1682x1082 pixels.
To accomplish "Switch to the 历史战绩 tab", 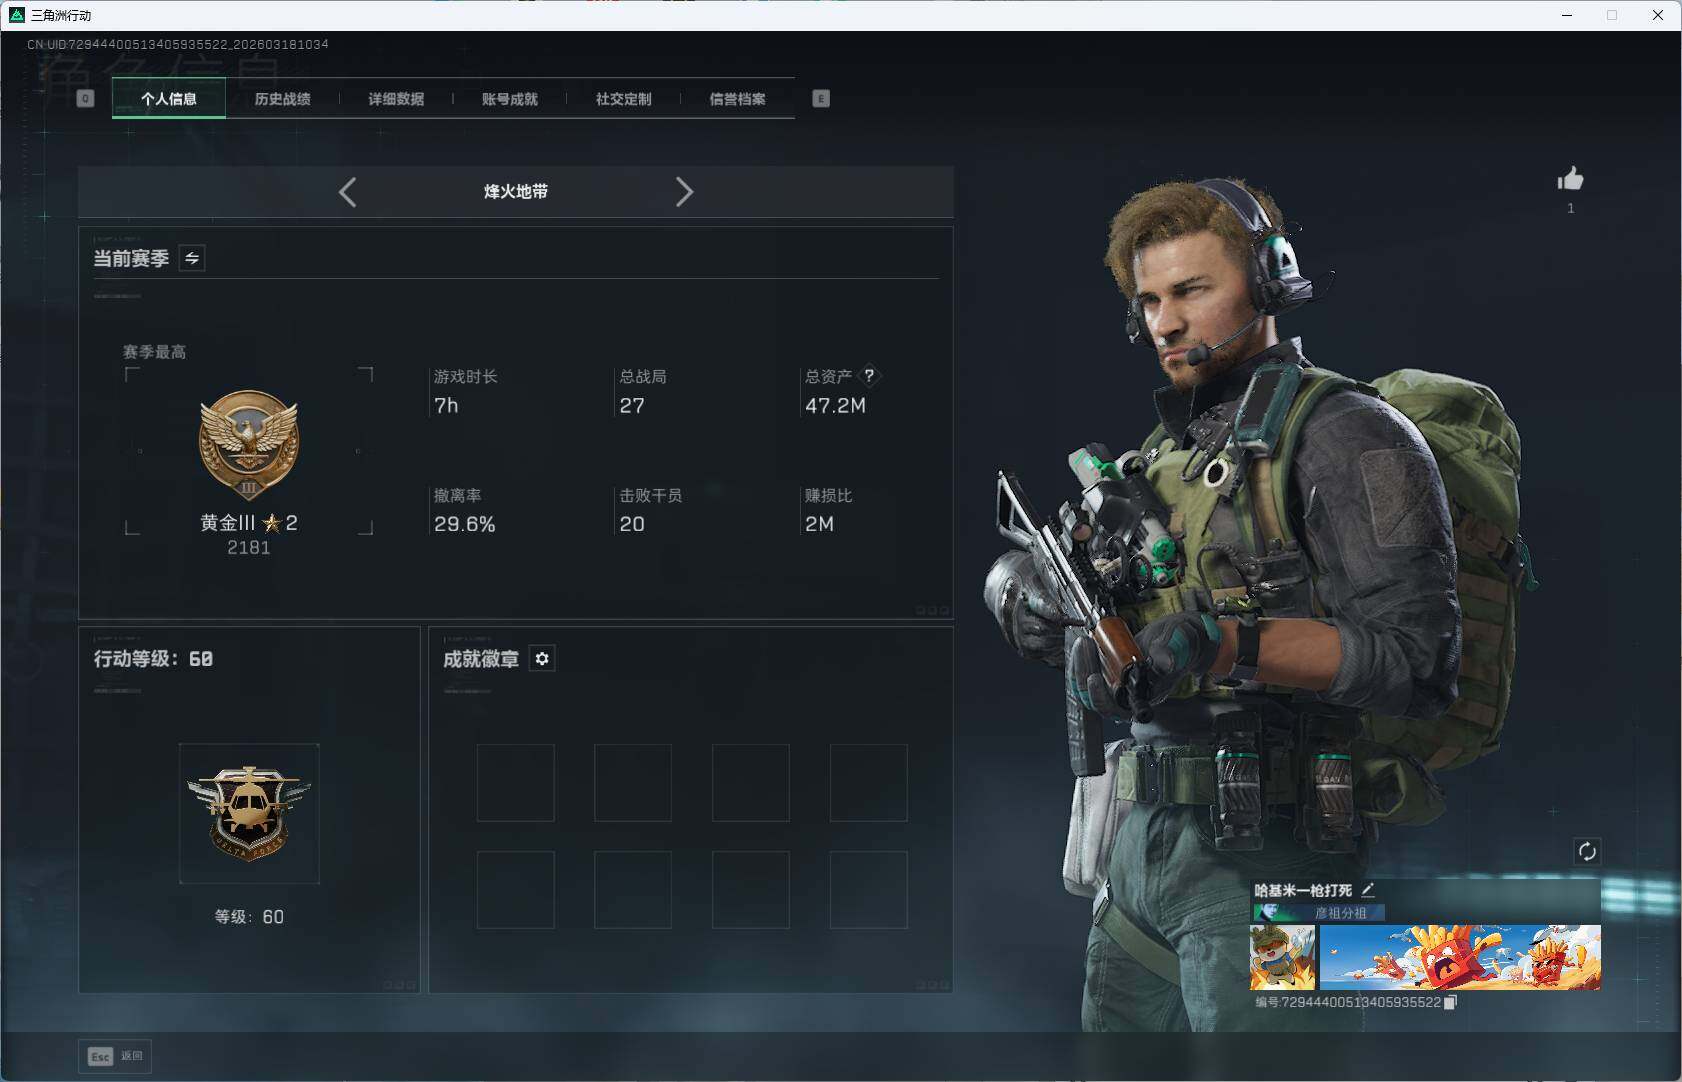I will (x=283, y=98).
